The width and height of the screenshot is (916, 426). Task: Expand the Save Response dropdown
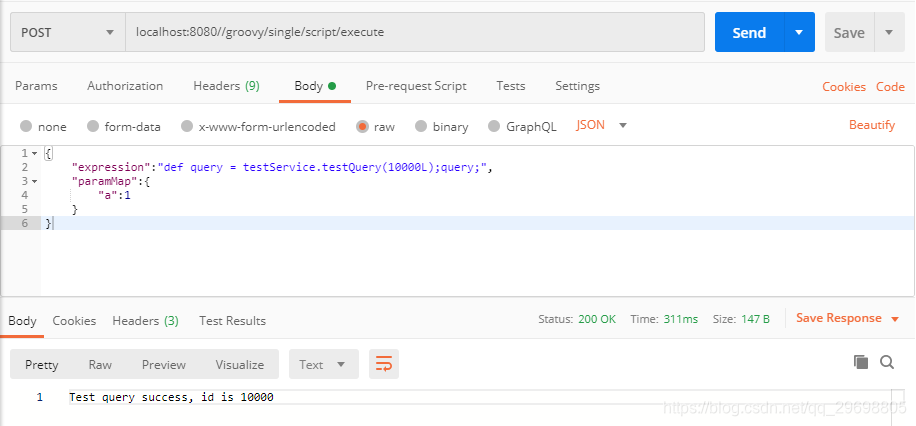[895, 318]
